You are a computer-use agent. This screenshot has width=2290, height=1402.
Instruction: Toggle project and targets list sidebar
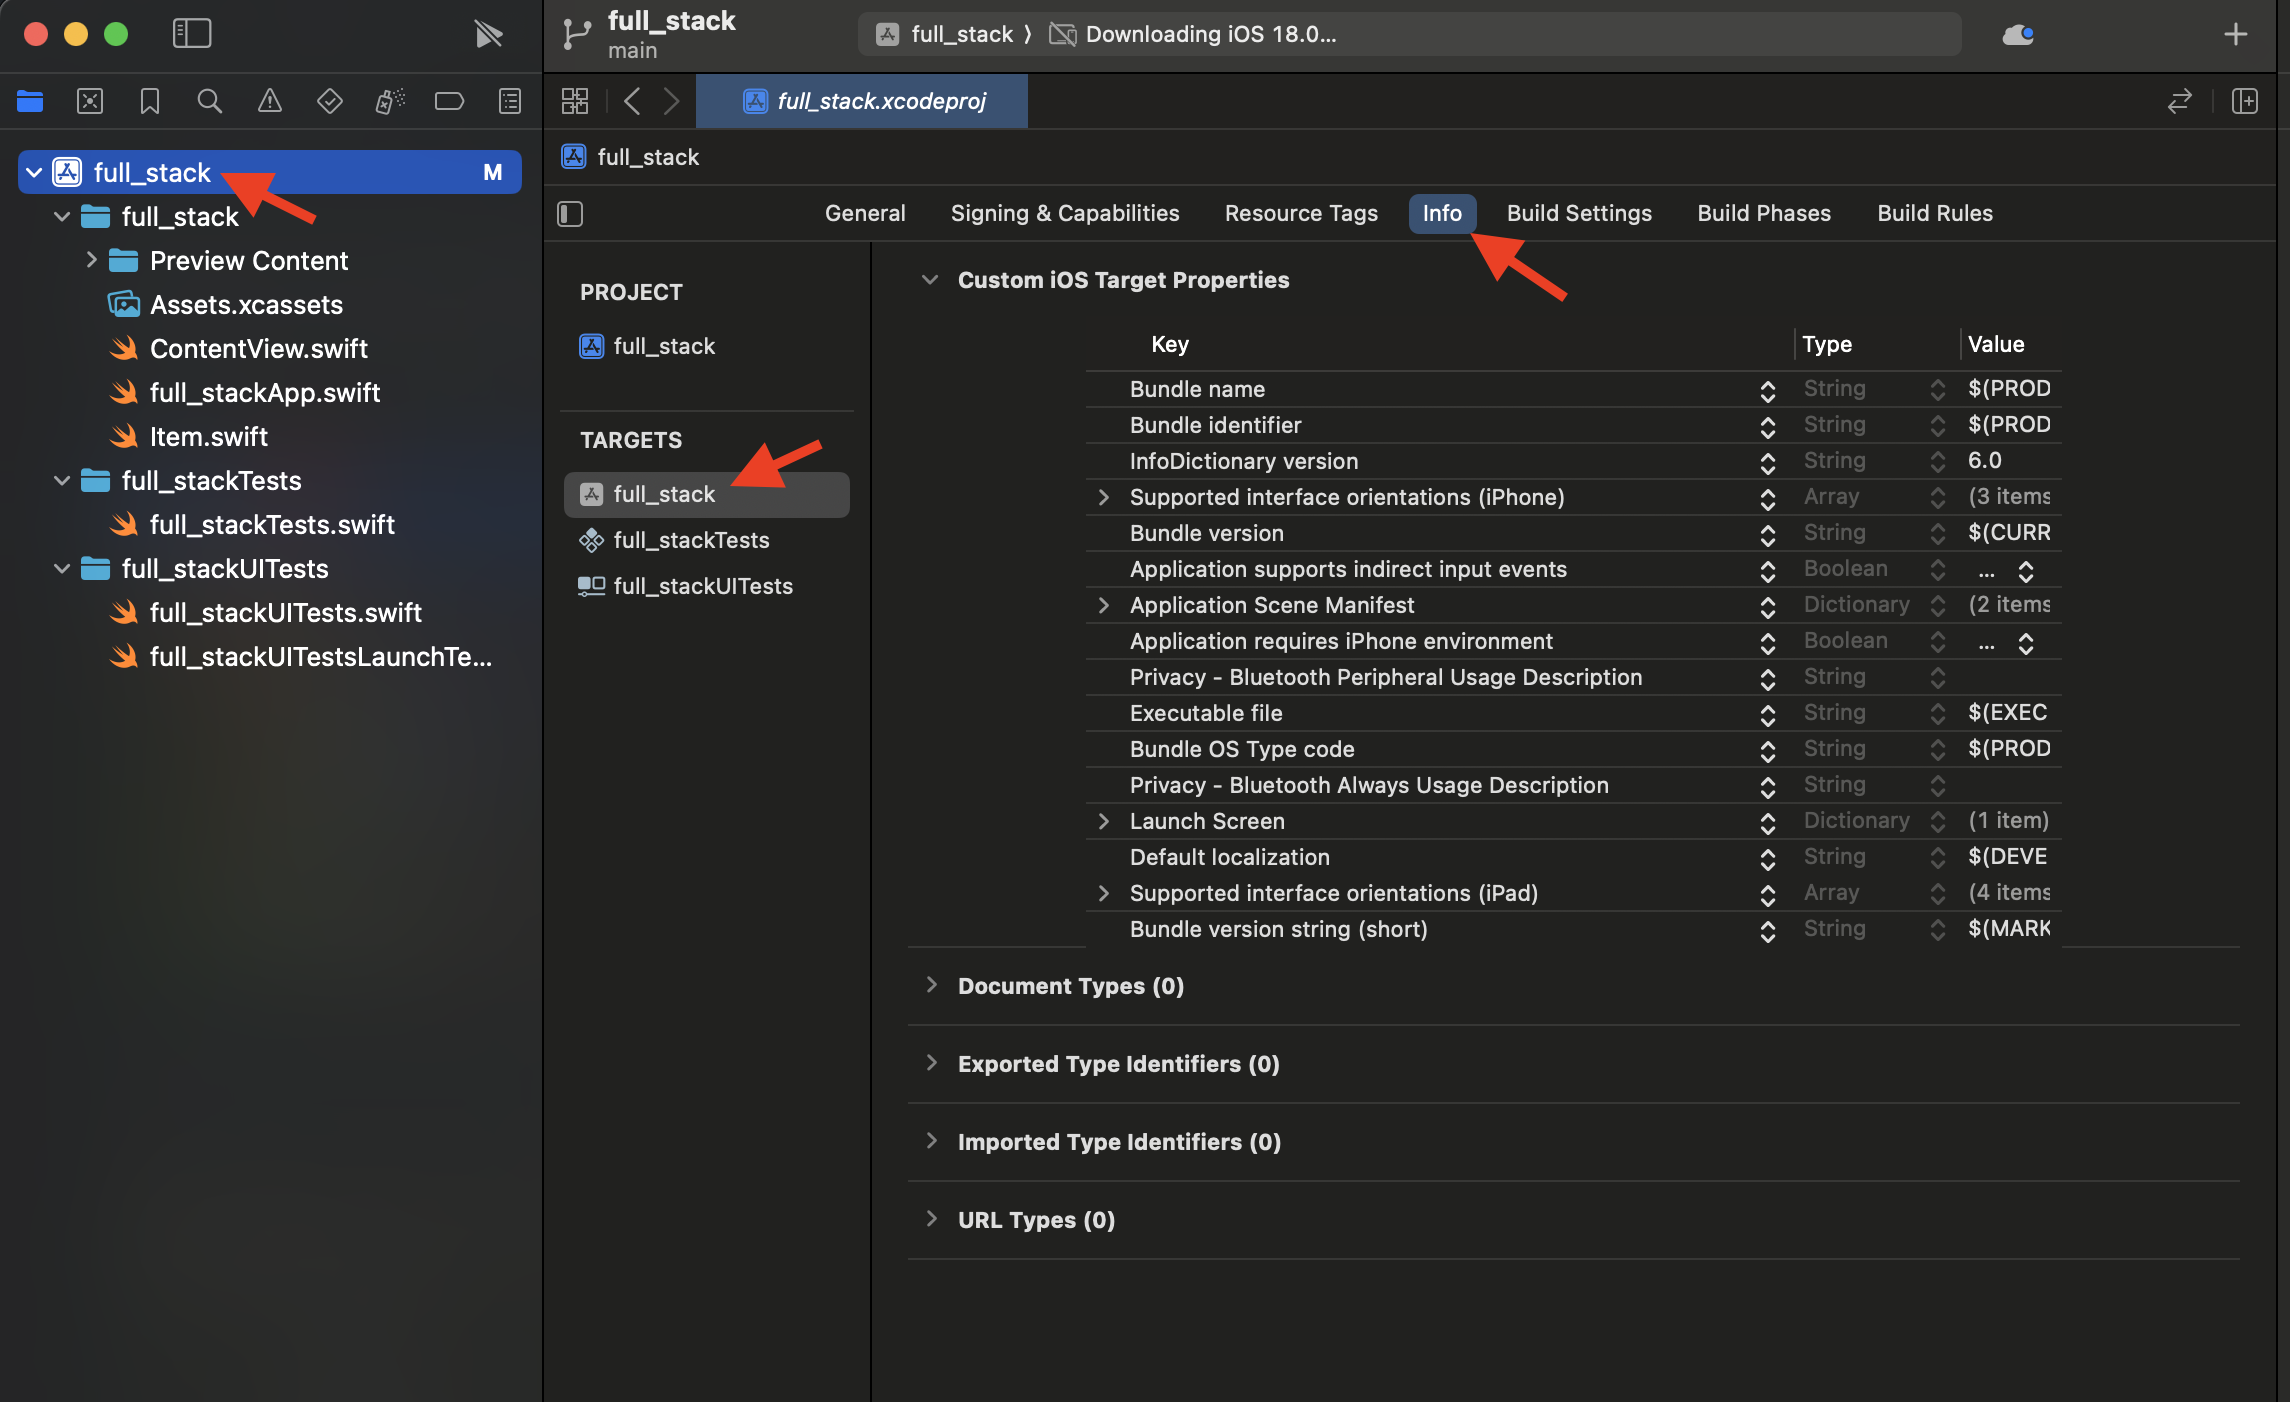click(570, 214)
